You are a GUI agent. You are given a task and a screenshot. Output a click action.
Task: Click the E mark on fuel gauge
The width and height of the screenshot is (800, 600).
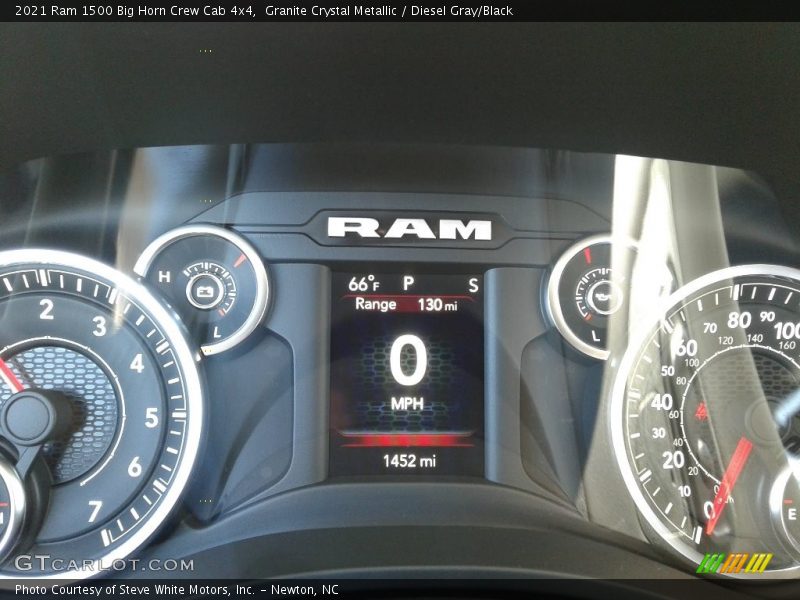(x=792, y=514)
